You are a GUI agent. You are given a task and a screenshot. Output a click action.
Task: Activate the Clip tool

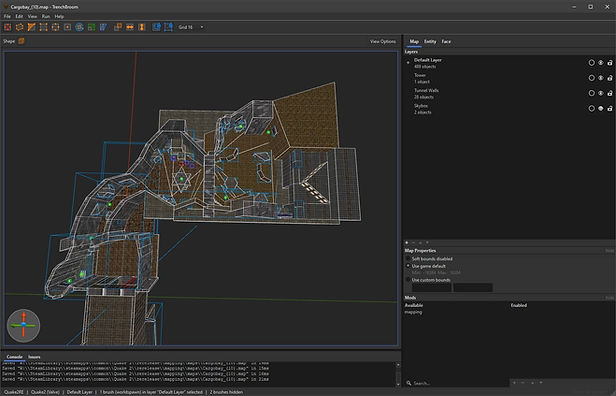pyautogui.click(x=31, y=27)
